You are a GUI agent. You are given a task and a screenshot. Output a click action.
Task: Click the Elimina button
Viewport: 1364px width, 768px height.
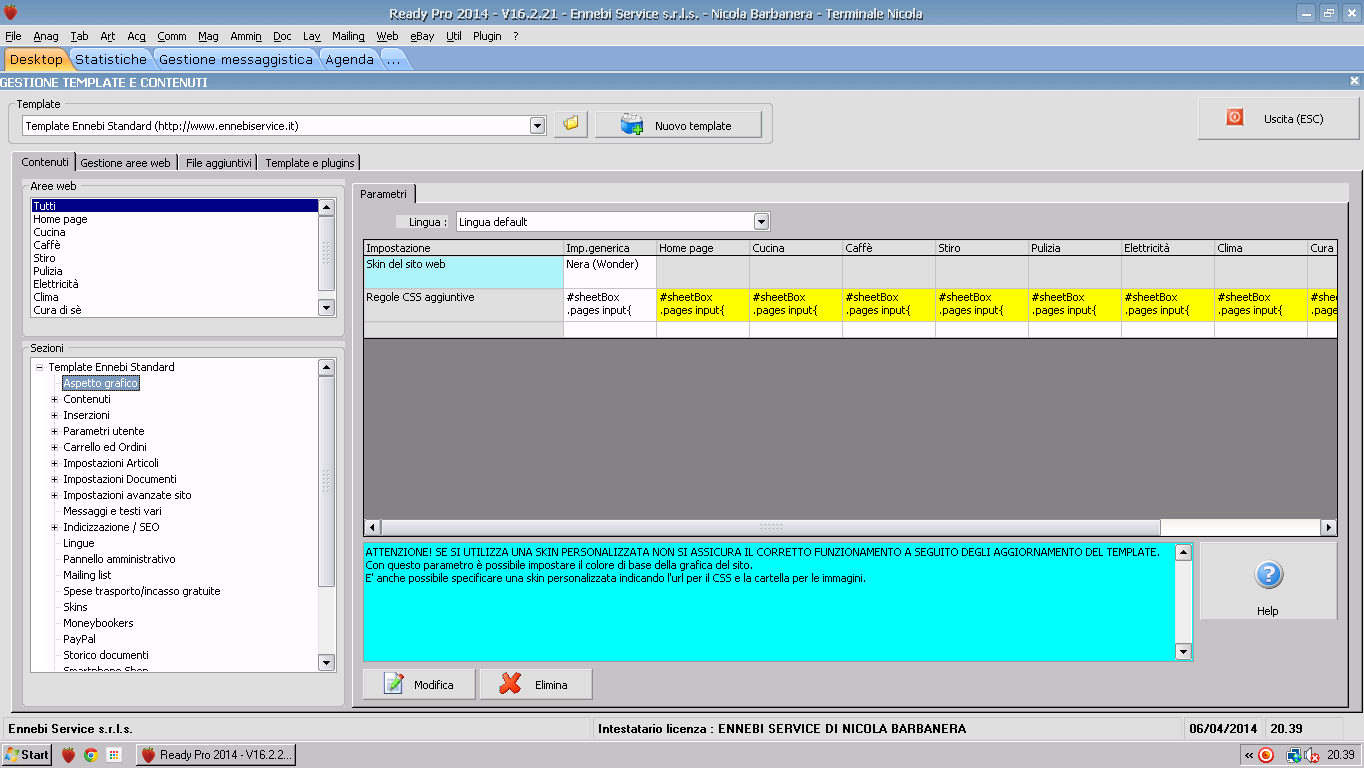click(x=536, y=684)
